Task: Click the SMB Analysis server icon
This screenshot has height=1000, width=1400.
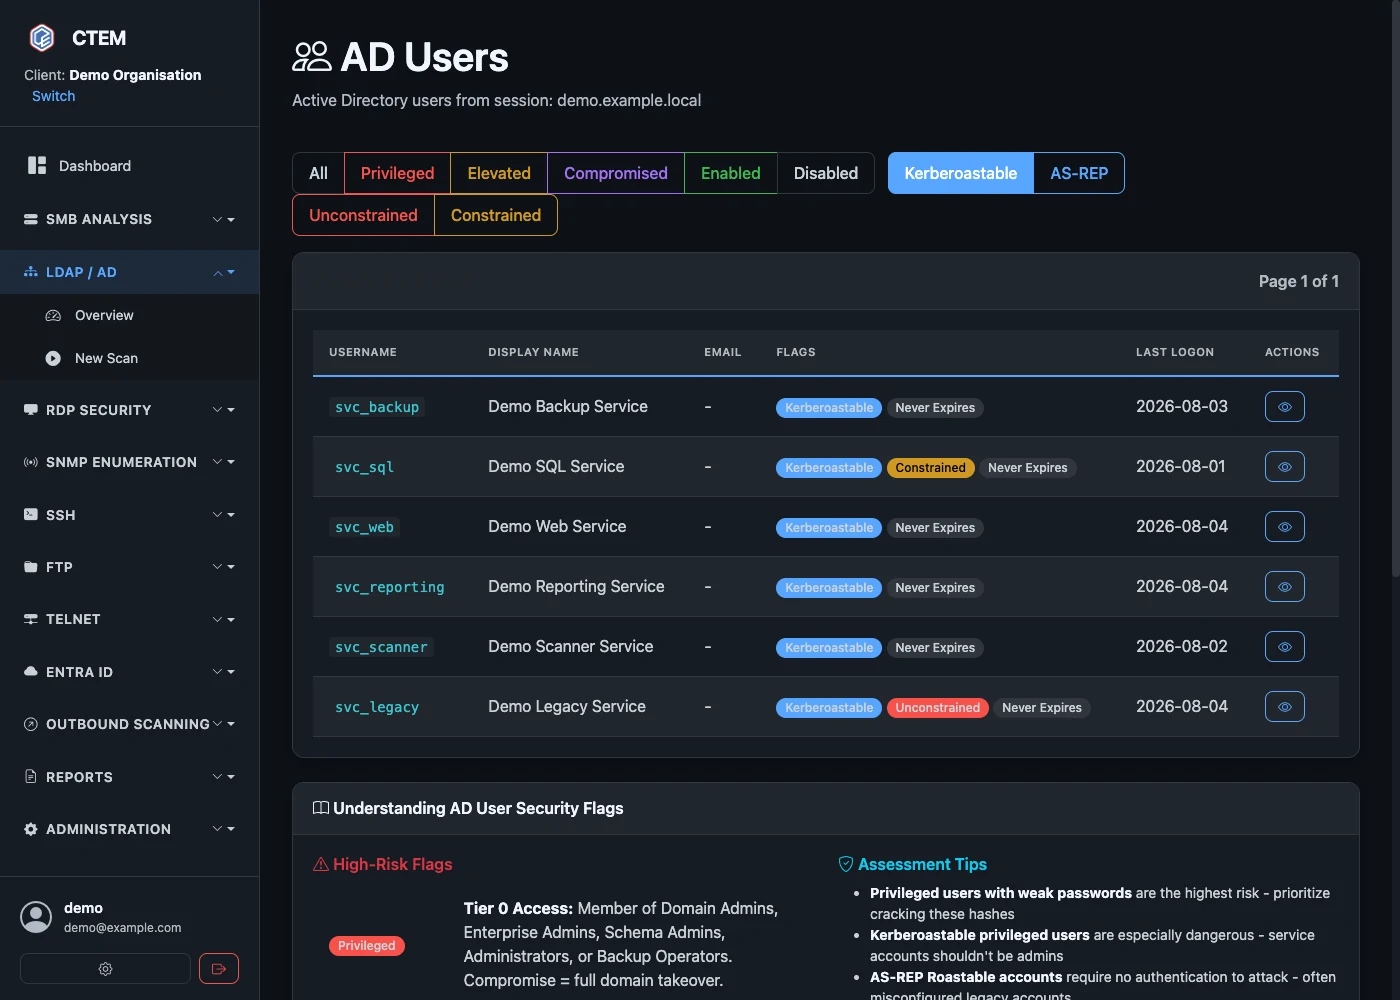Action: (31, 219)
